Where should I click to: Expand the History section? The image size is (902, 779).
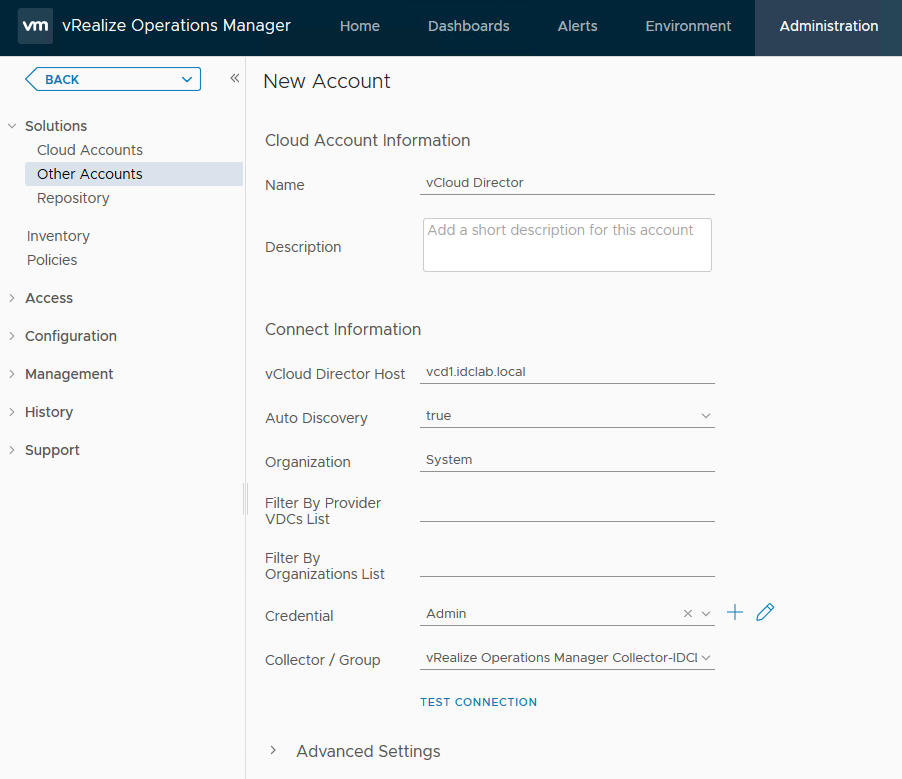(12, 412)
